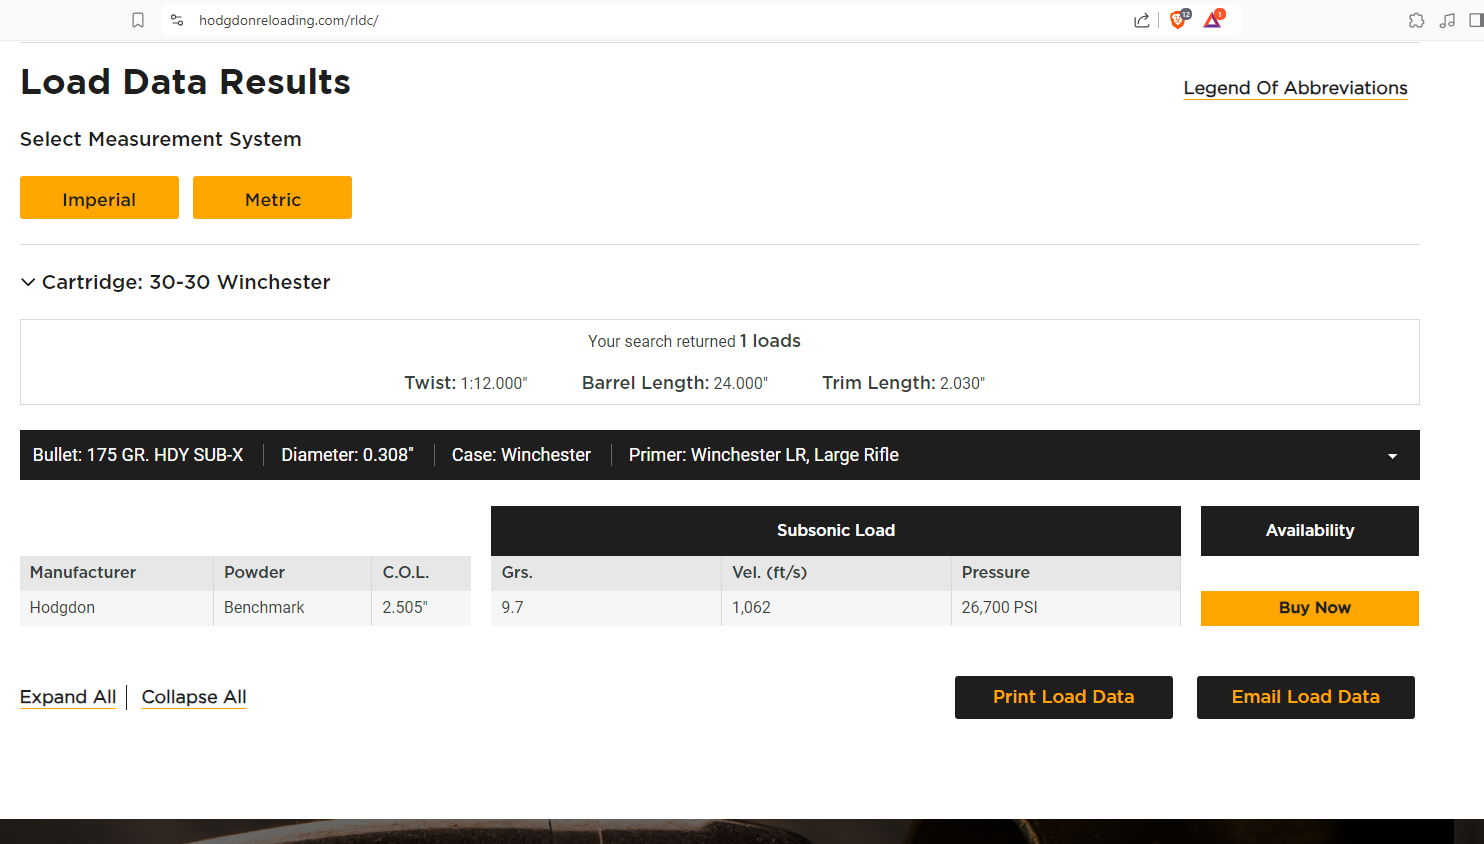This screenshot has width=1484, height=844.
Task: Click Email Load Data button
Action: point(1305,697)
